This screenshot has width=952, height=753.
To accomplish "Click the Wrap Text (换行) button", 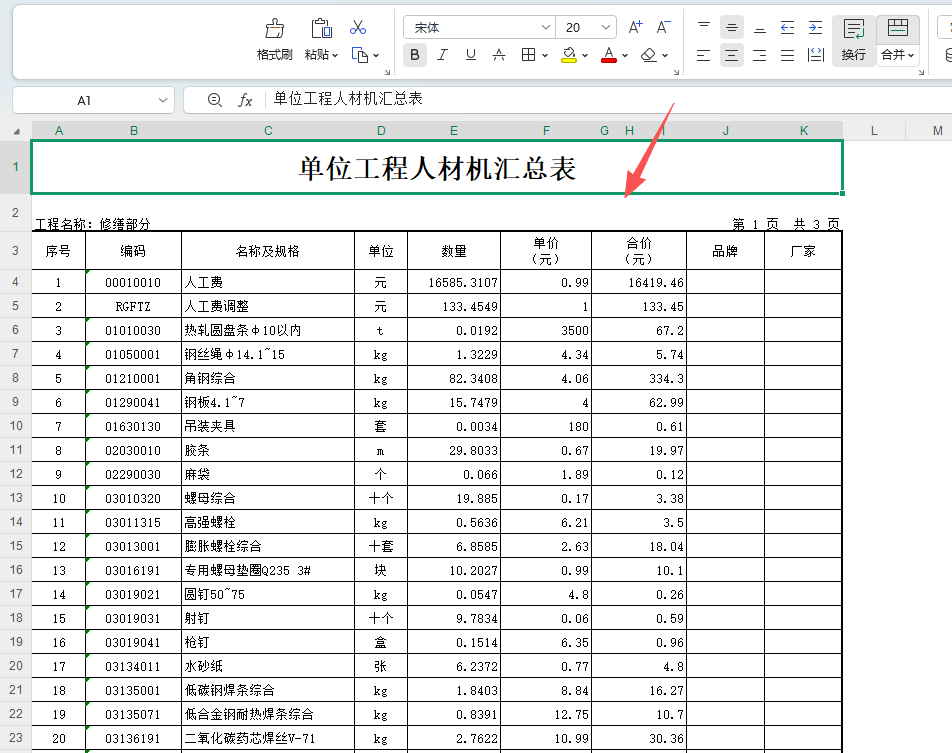I will (854, 41).
